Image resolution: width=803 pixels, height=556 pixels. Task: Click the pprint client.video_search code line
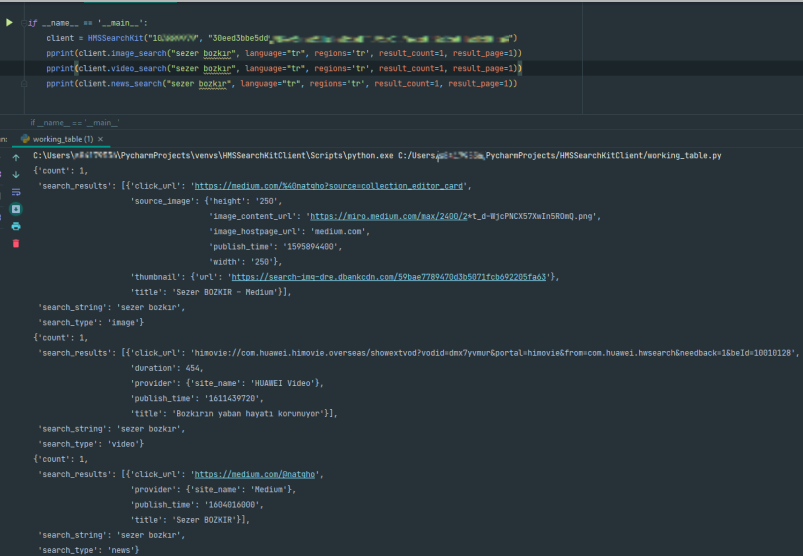(x=284, y=68)
